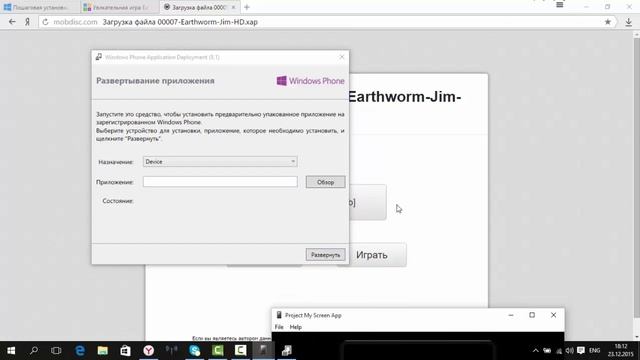Close the Application Deployment dialog
This screenshot has height=360, width=640.
(342, 57)
